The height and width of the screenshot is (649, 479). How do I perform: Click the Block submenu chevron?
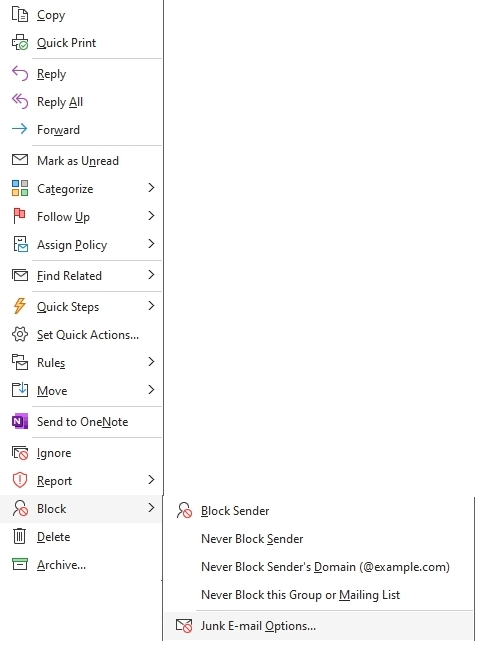151,508
